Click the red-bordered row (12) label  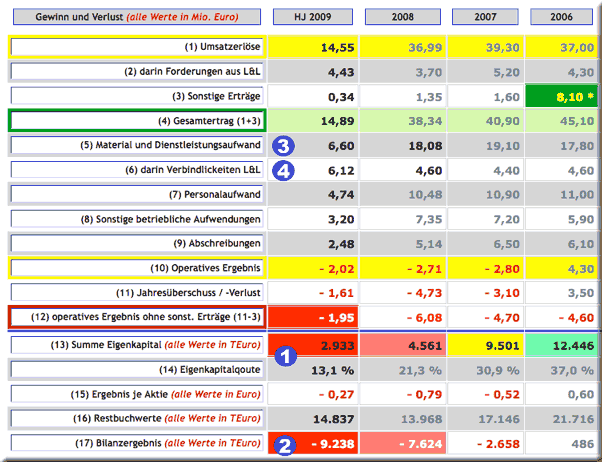pyautogui.click(x=135, y=317)
